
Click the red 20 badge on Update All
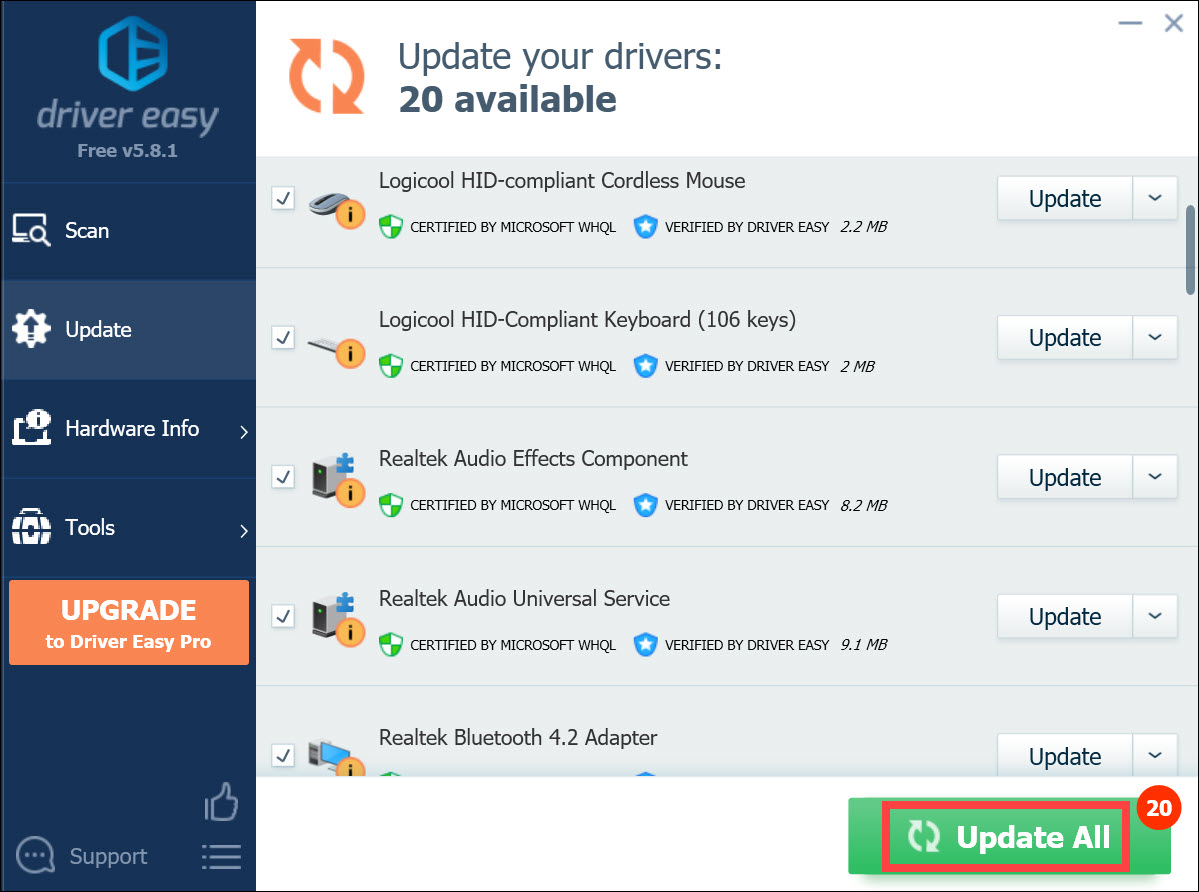point(1158,807)
